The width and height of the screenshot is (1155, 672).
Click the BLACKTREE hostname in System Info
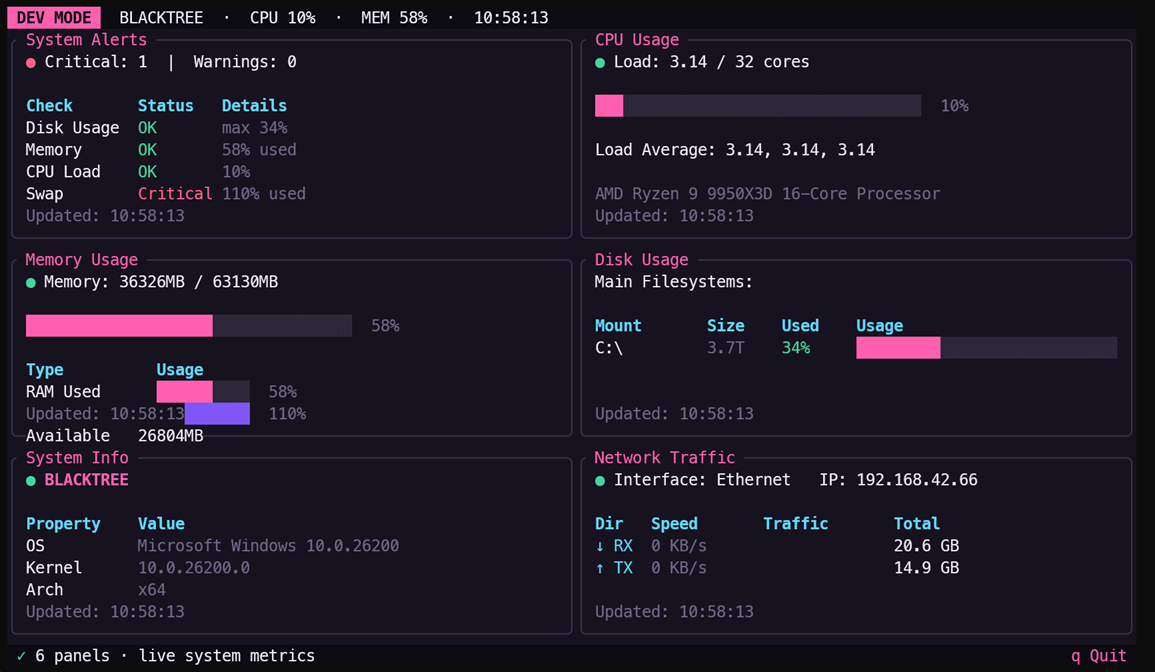pos(86,480)
